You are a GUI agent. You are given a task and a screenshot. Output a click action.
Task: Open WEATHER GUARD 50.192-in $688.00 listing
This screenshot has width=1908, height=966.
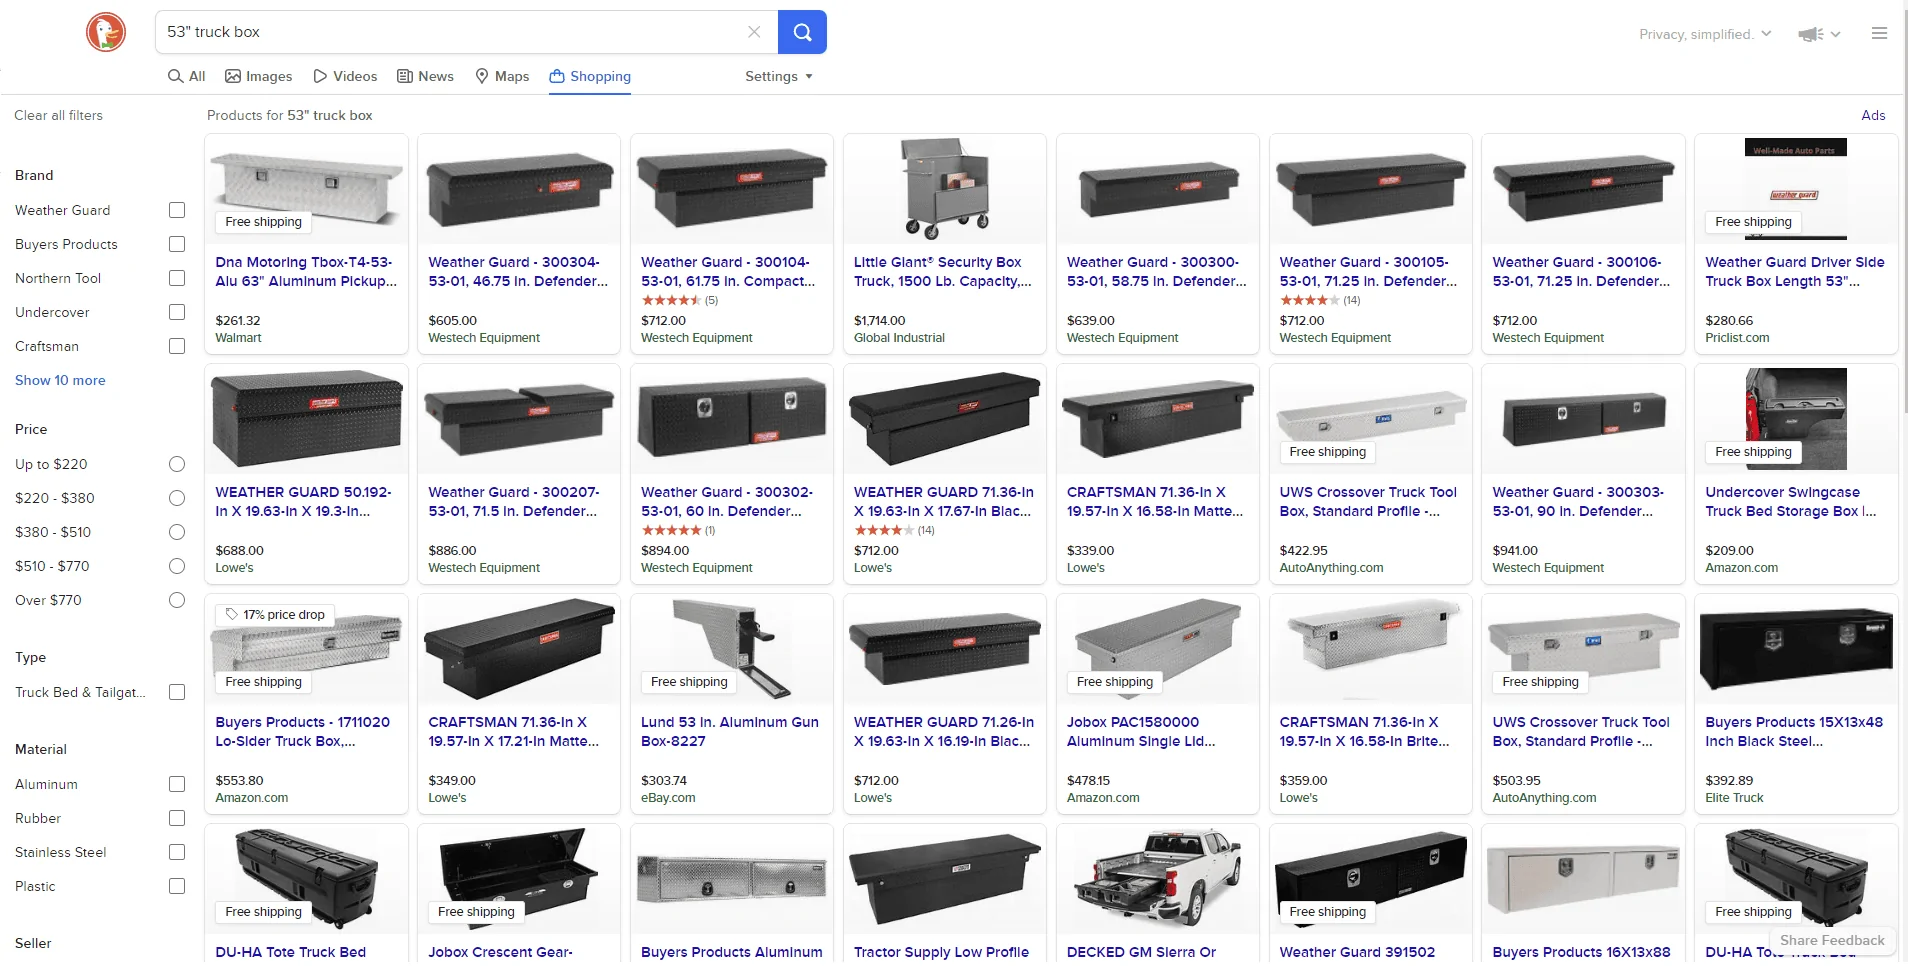pyautogui.click(x=303, y=502)
